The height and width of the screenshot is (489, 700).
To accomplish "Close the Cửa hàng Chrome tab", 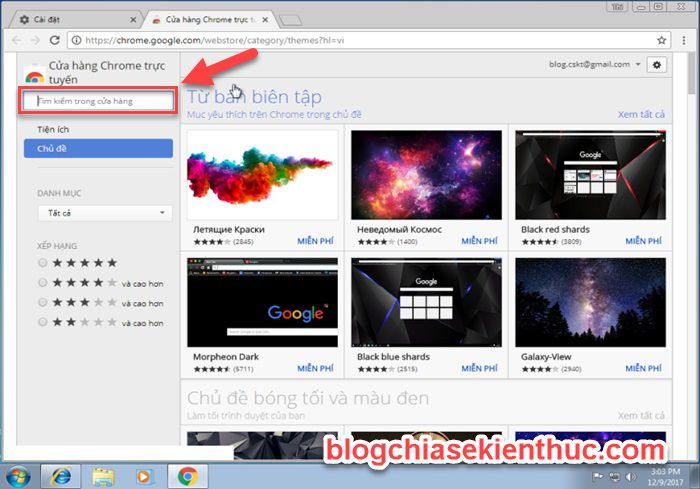I will (265, 20).
